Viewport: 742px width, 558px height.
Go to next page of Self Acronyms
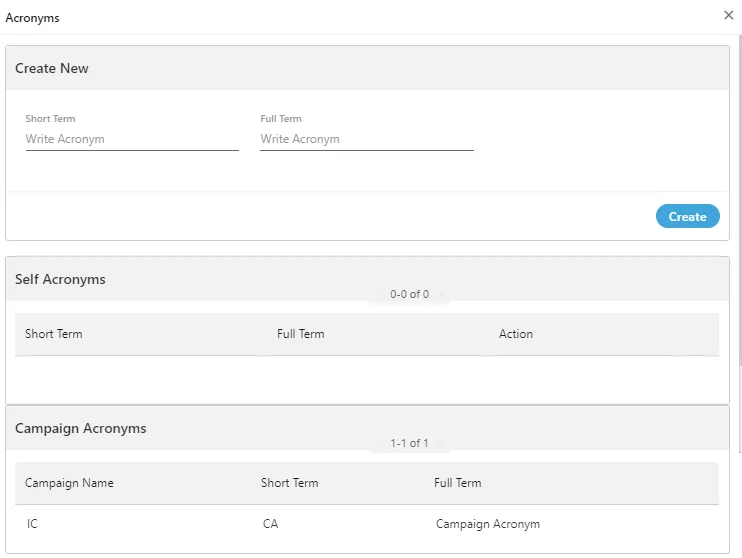tap(442, 294)
